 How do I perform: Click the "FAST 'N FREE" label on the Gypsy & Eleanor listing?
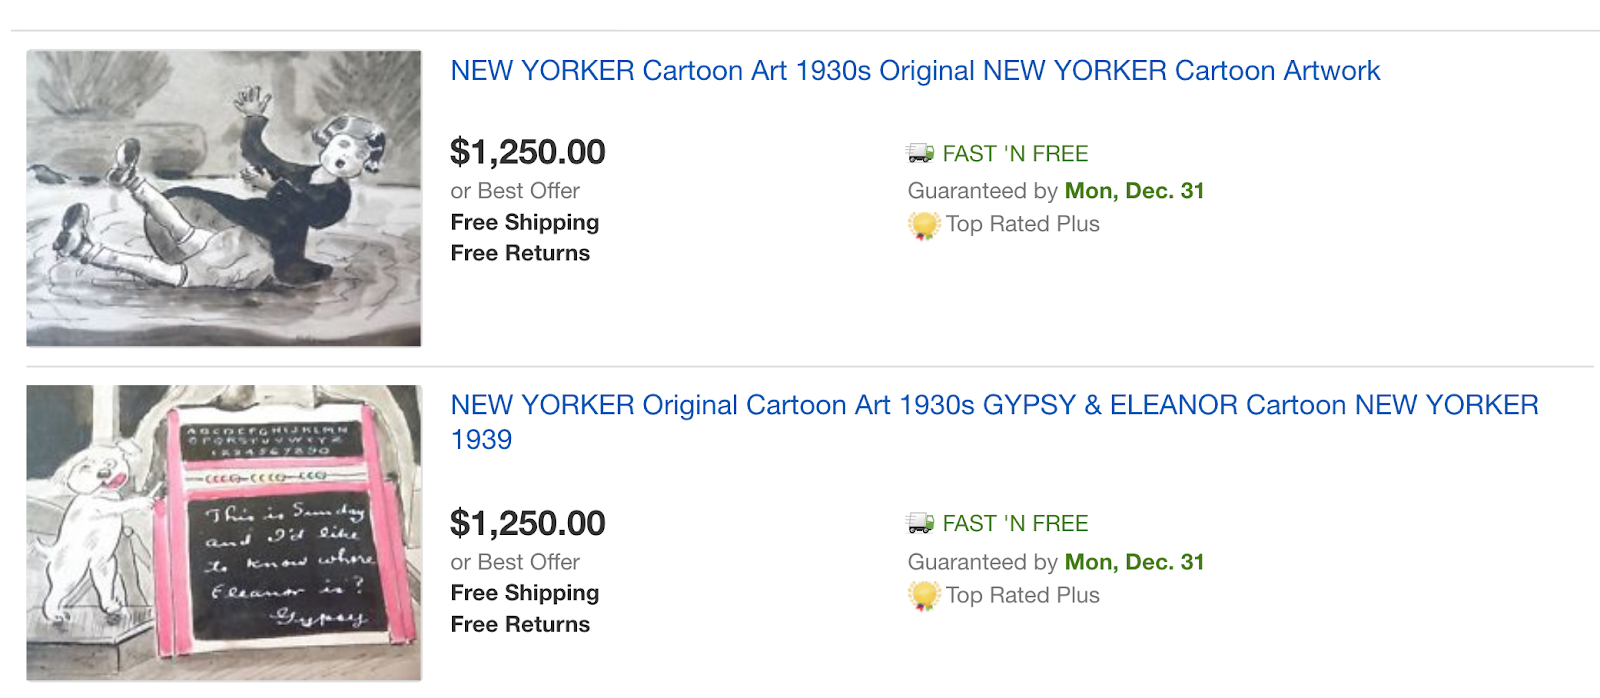tap(1015, 524)
